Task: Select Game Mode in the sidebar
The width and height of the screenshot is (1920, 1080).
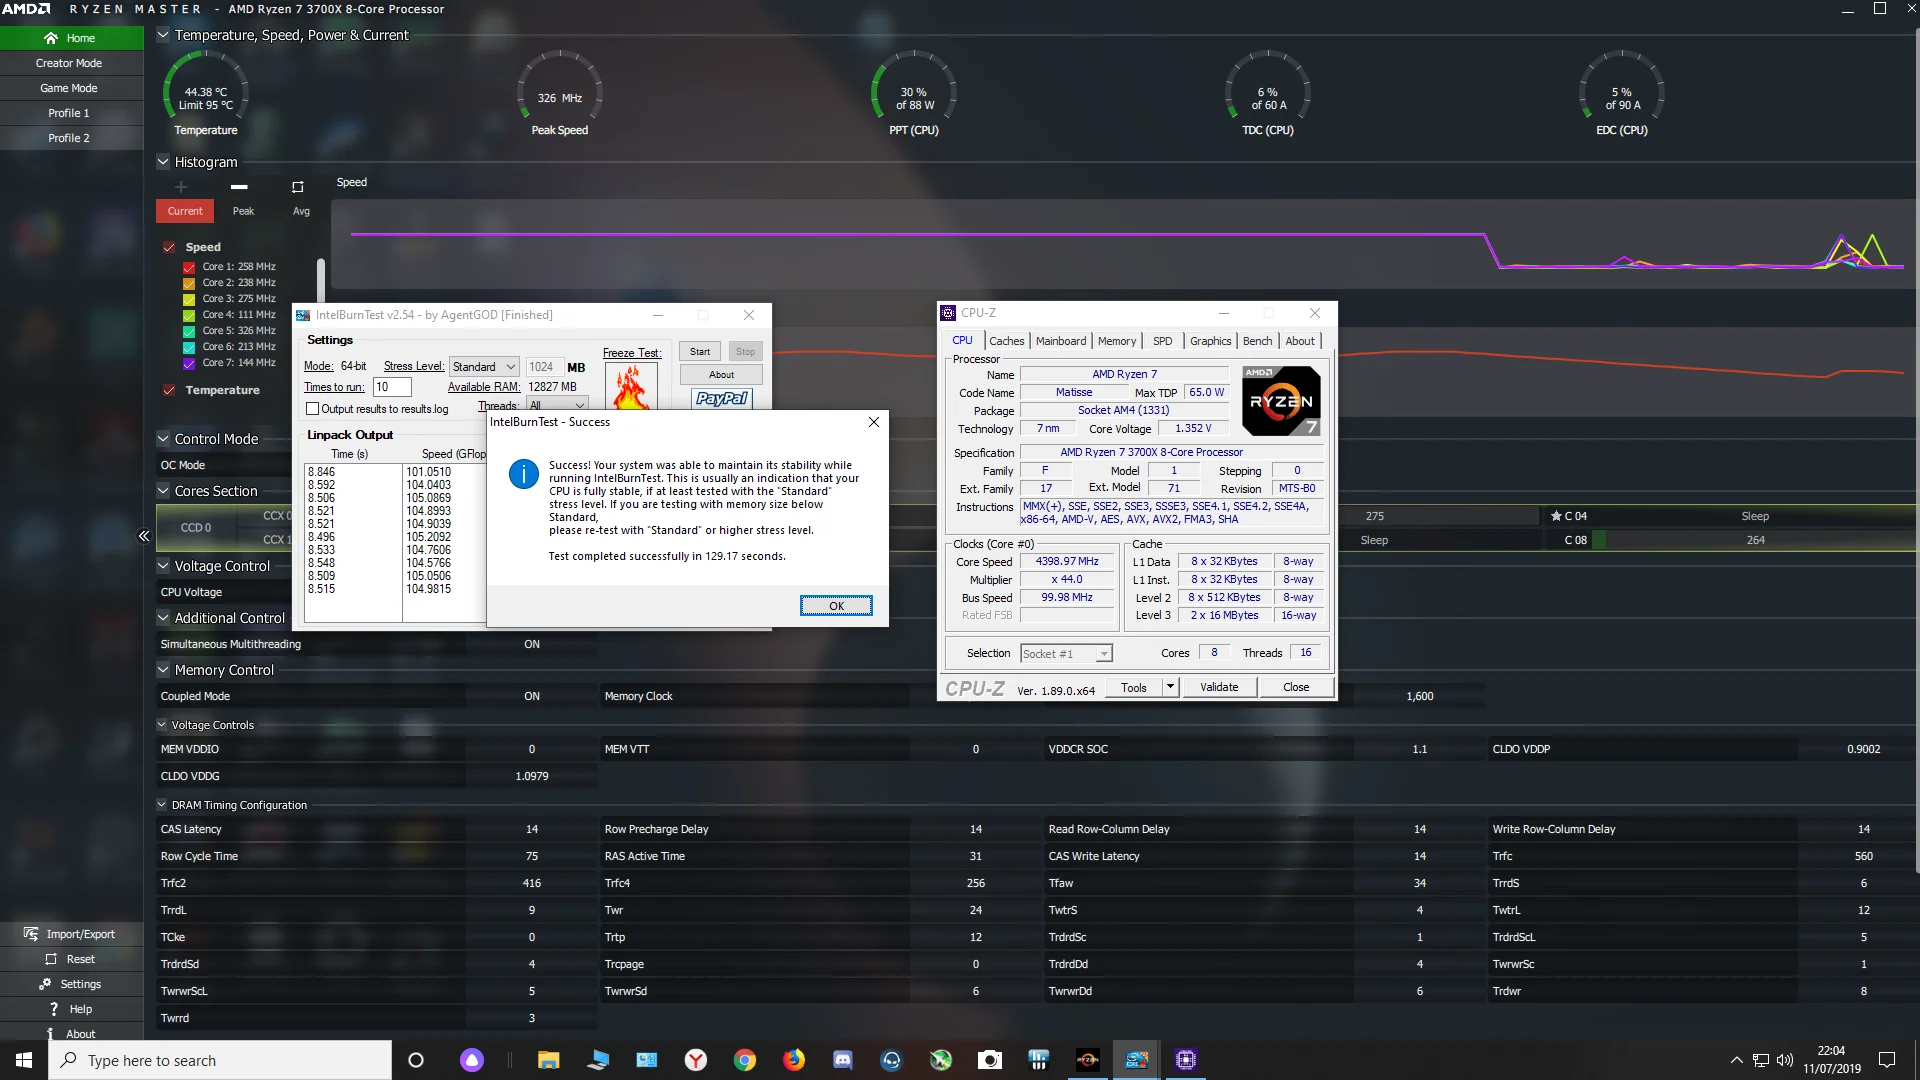Action: (71, 88)
